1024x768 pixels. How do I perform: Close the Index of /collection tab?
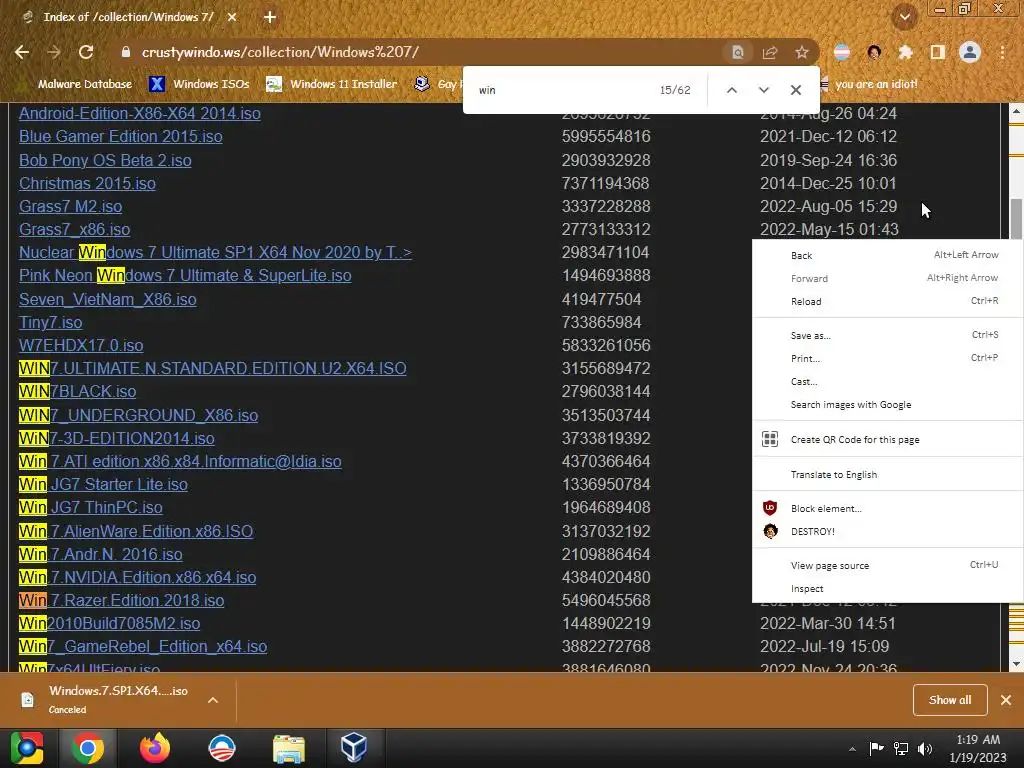click(232, 17)
